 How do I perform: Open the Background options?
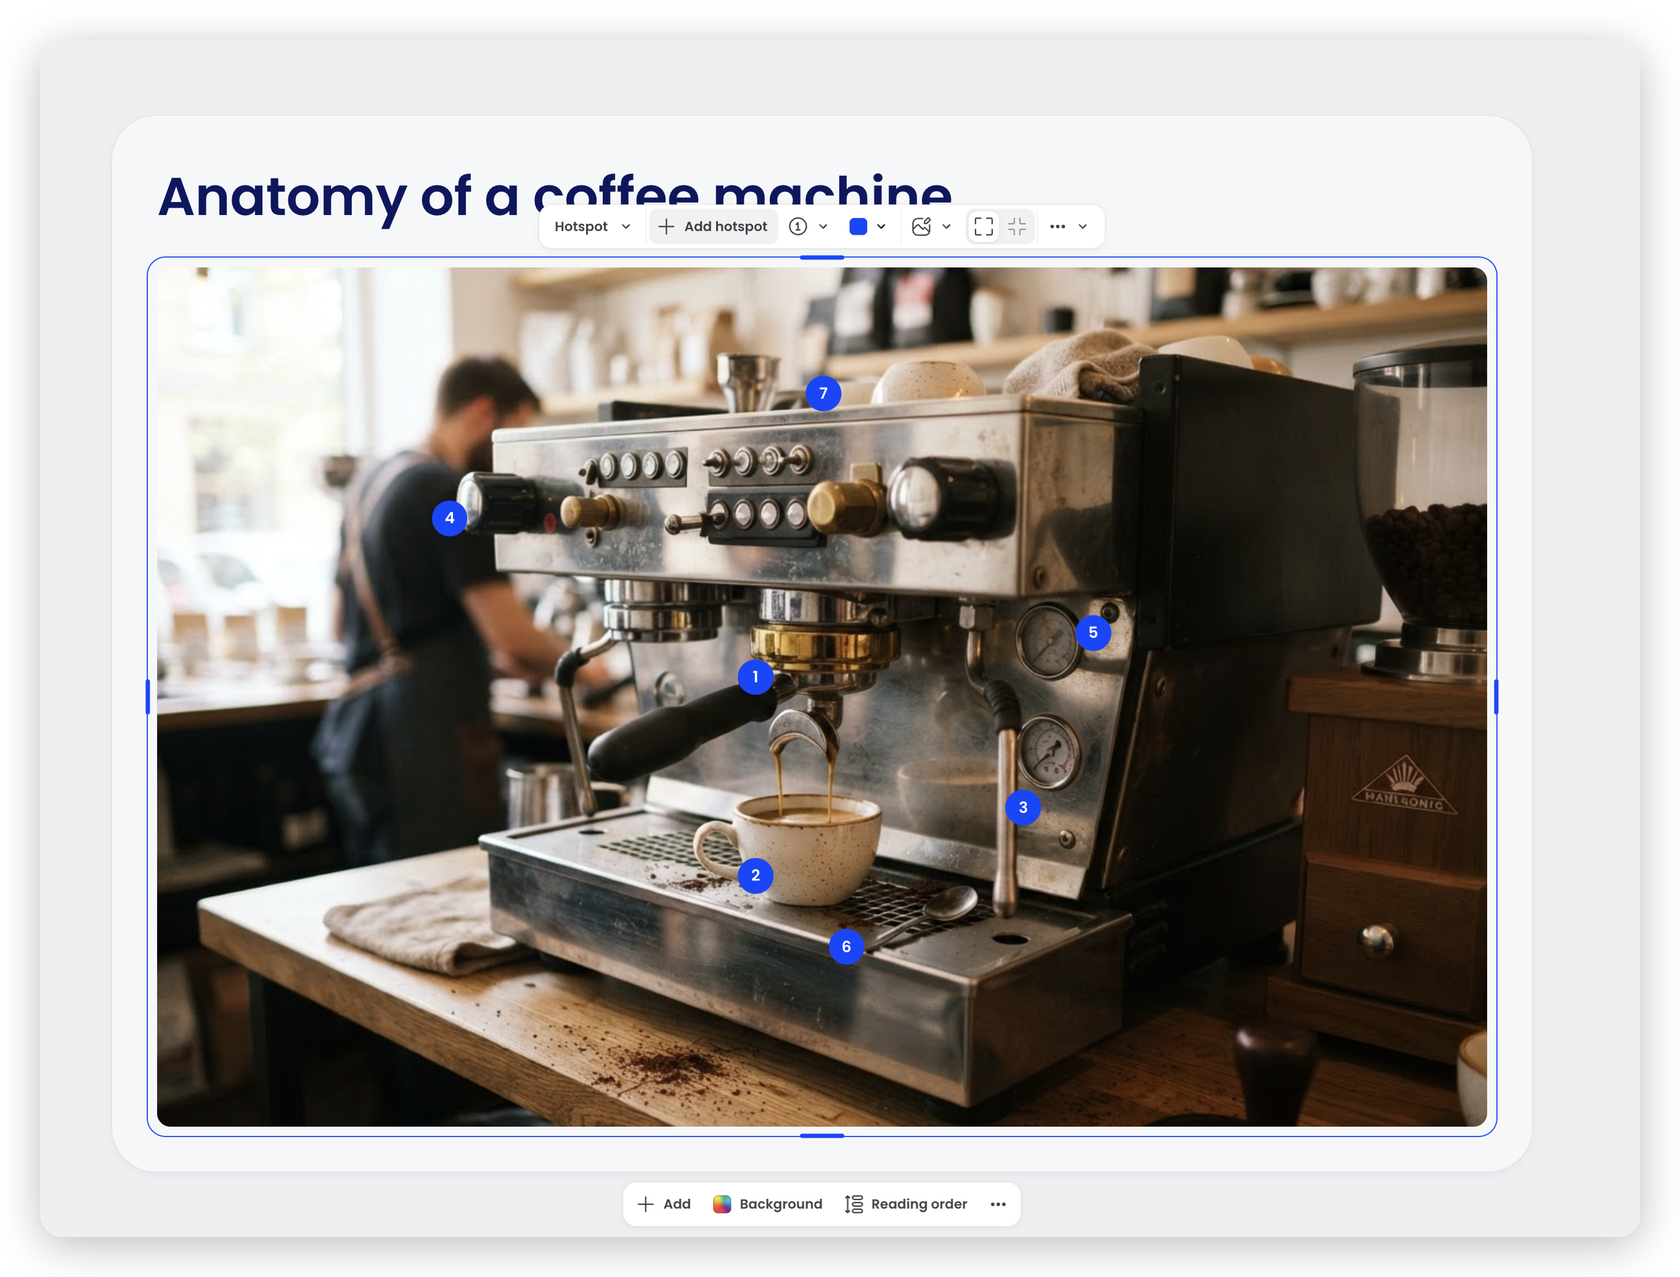pyautogui.click(x=767, y=1204)
